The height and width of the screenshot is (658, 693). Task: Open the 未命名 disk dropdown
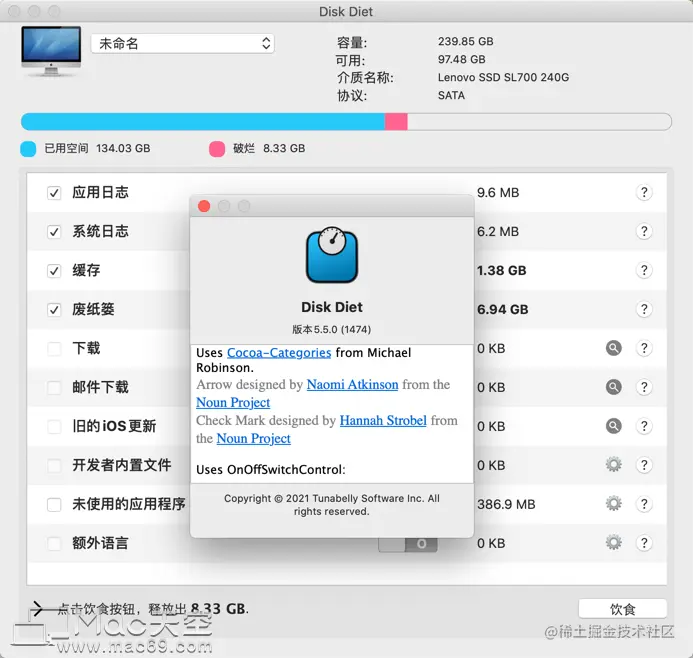coord(183,43)
